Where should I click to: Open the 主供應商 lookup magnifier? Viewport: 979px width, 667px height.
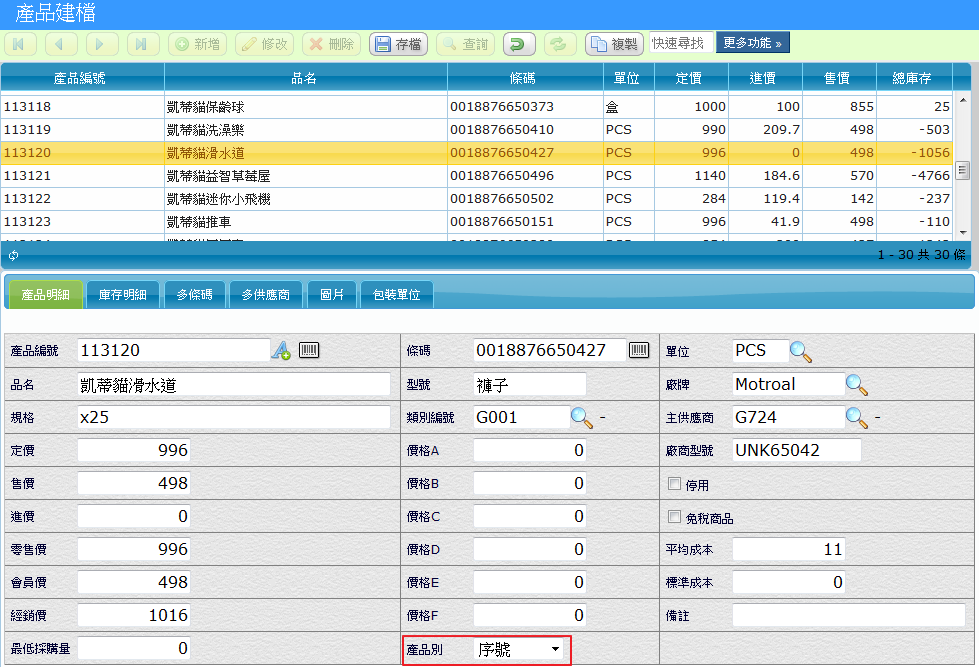click(x=857, y=418)
